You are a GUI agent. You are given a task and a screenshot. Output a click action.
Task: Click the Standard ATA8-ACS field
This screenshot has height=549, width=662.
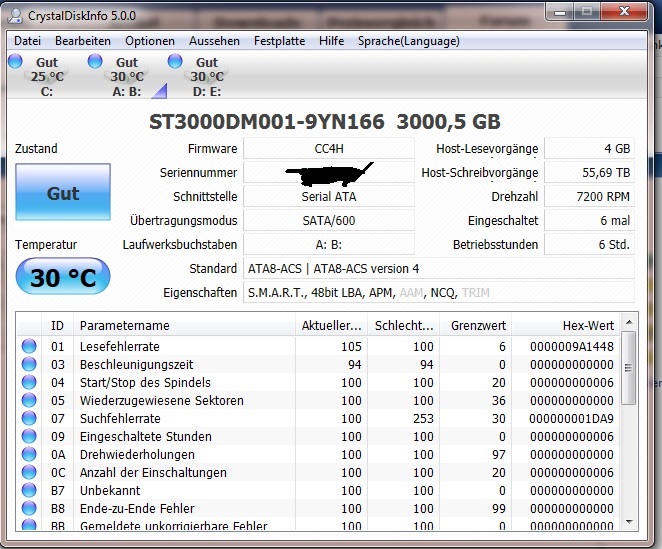[x=439, y=269]
